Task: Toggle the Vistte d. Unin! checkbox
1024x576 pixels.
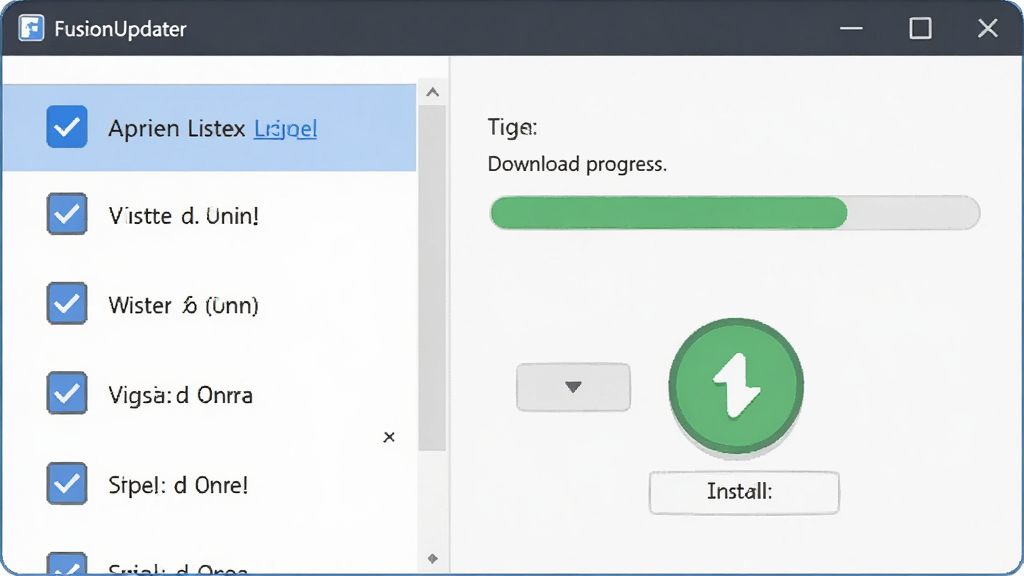Action: pos(67,214)
